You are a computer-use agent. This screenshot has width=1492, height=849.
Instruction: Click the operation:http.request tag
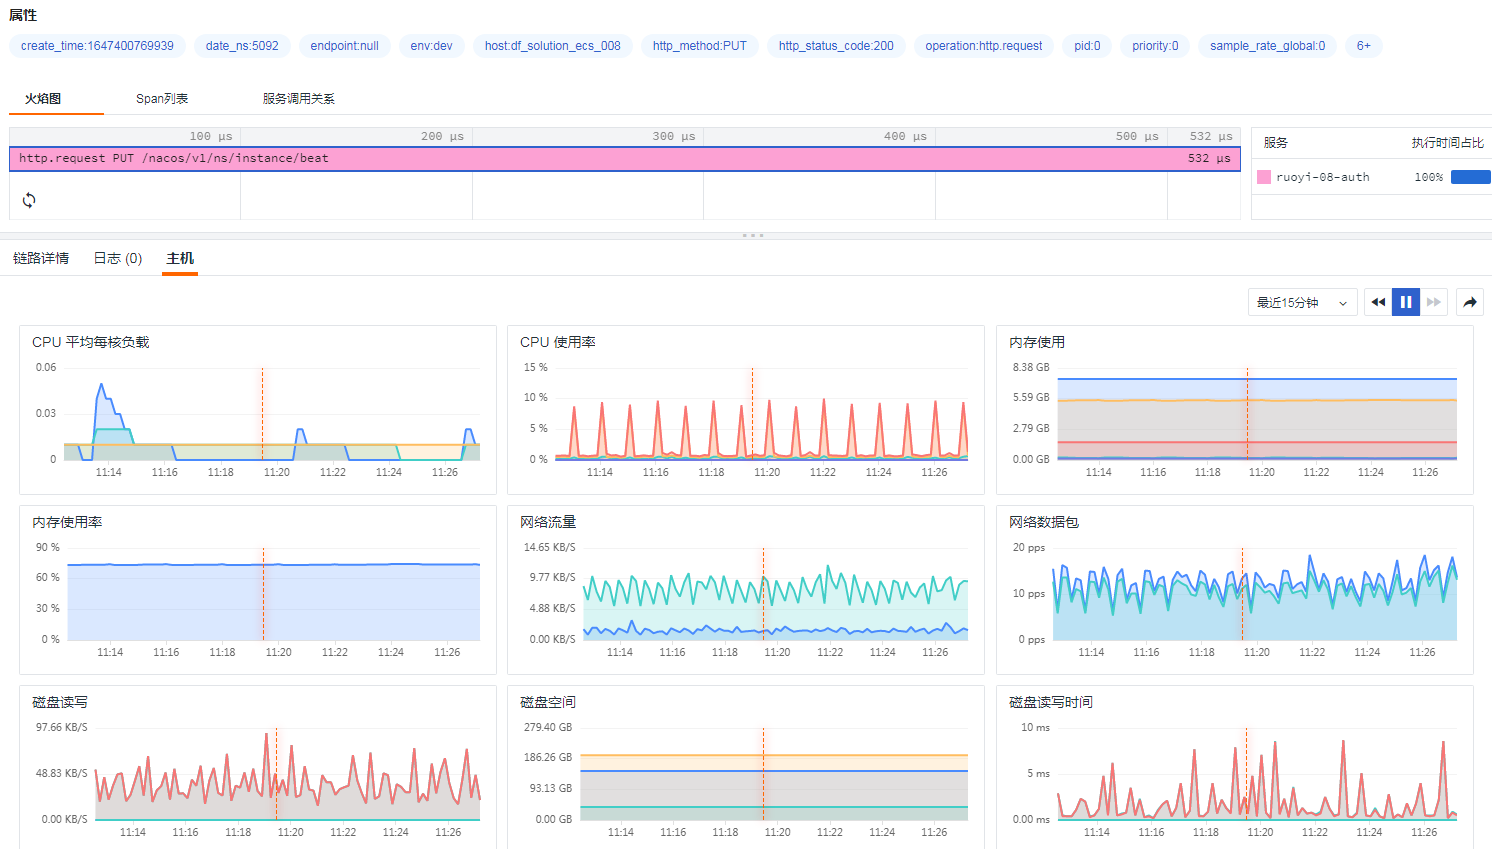(x=983, y=45)
